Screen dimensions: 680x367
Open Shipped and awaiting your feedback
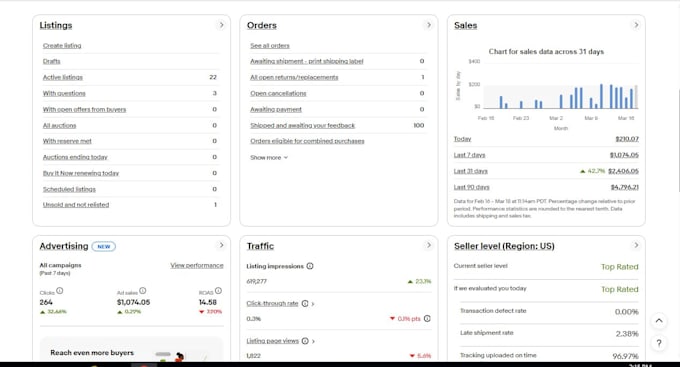coord(302,125)
